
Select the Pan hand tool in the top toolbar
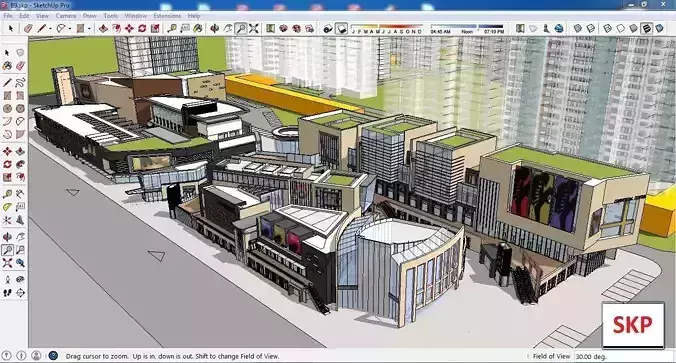(x=228, y=28)
